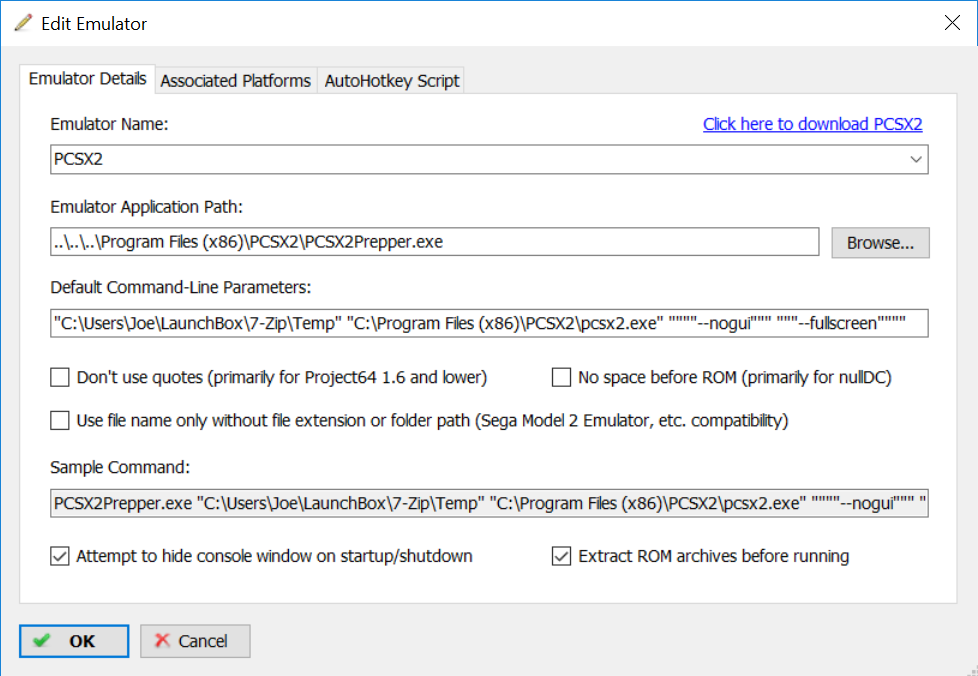
Task: Click into the Emulator Application Path field
Action: tap(435, 242)
